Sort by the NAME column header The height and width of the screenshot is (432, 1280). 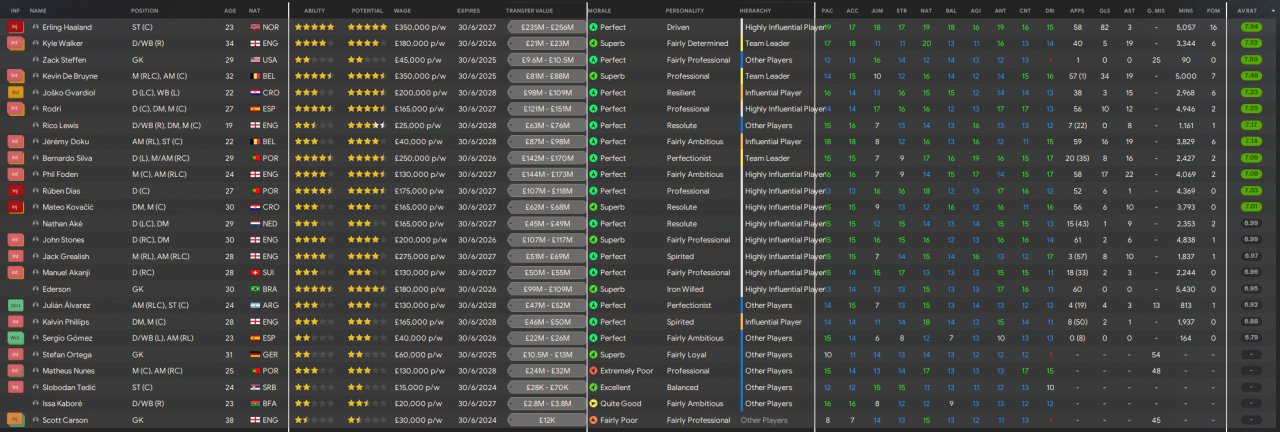(38, 9)
